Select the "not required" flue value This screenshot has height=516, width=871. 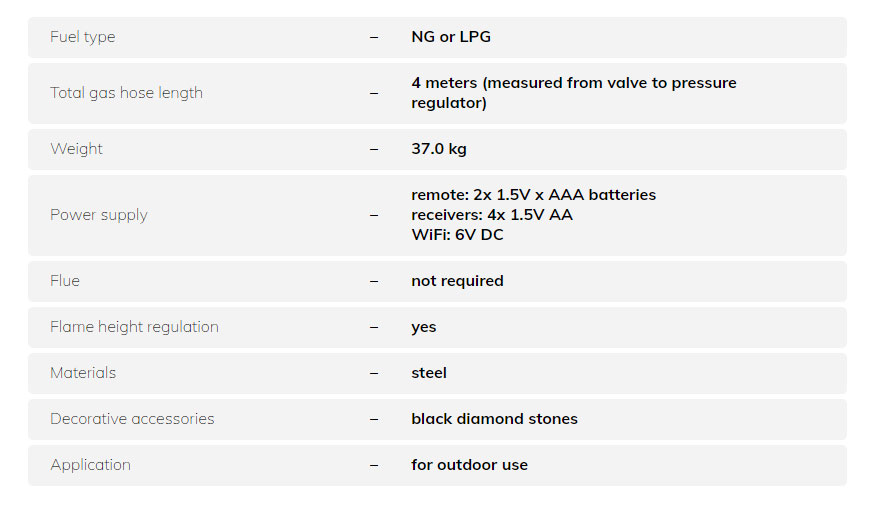coord(457,281)
